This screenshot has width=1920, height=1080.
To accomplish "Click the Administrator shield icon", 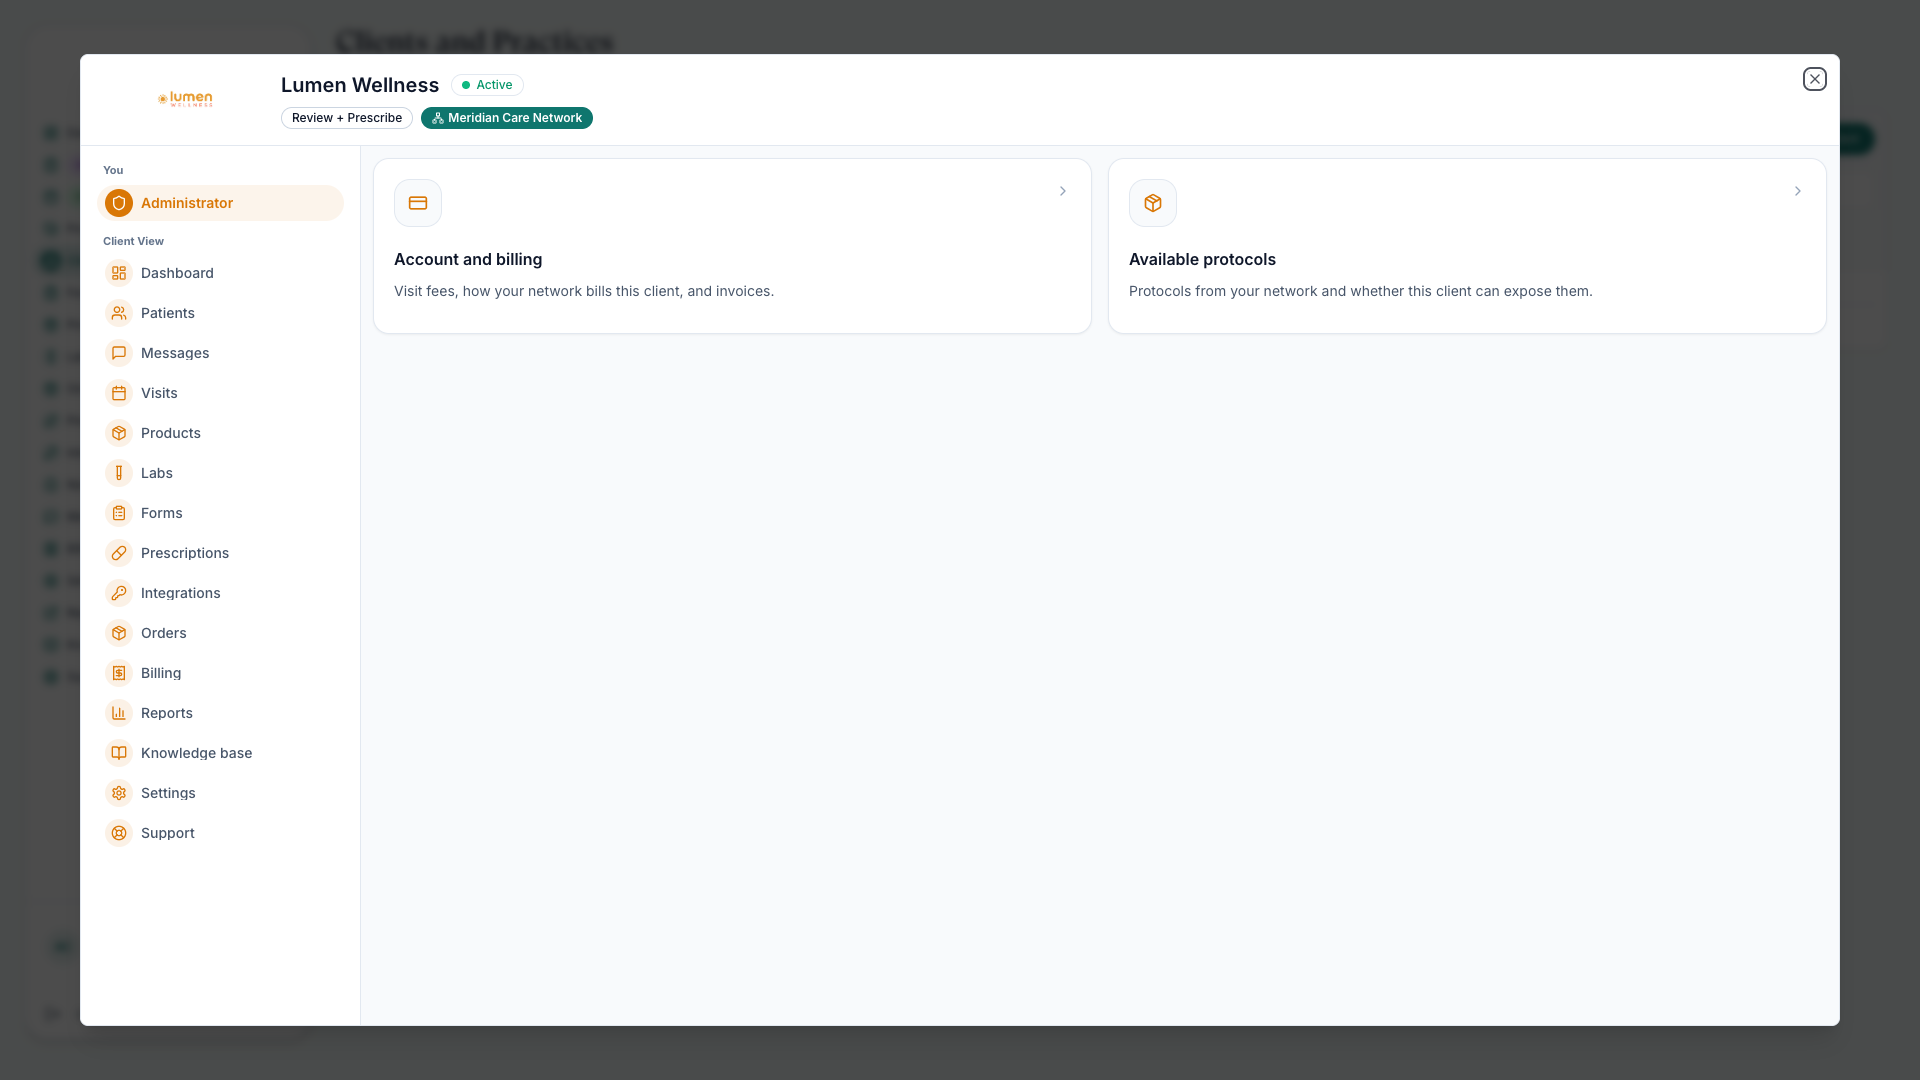I will tap(119, 203).
